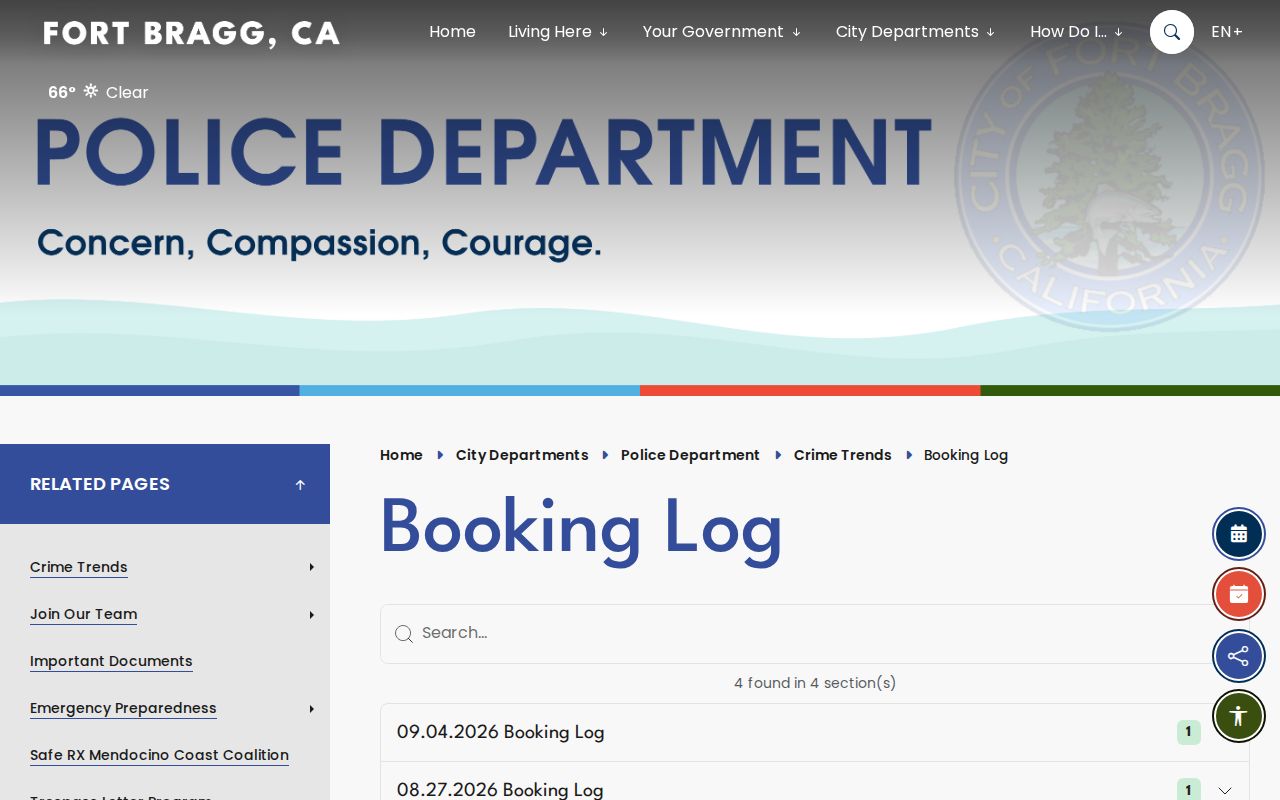Click the dark blue calendar floating button
1280x800 pixels.
(1239, 534)
